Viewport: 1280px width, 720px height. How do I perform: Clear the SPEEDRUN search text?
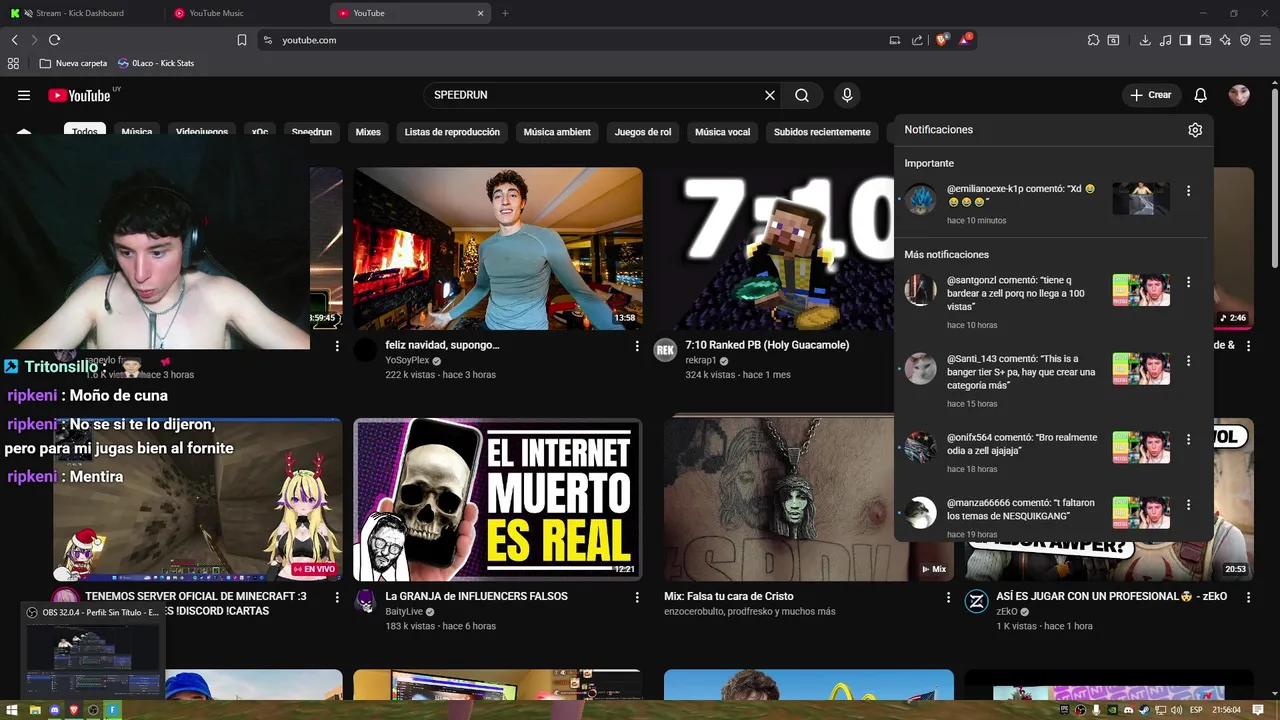[770, 95]
